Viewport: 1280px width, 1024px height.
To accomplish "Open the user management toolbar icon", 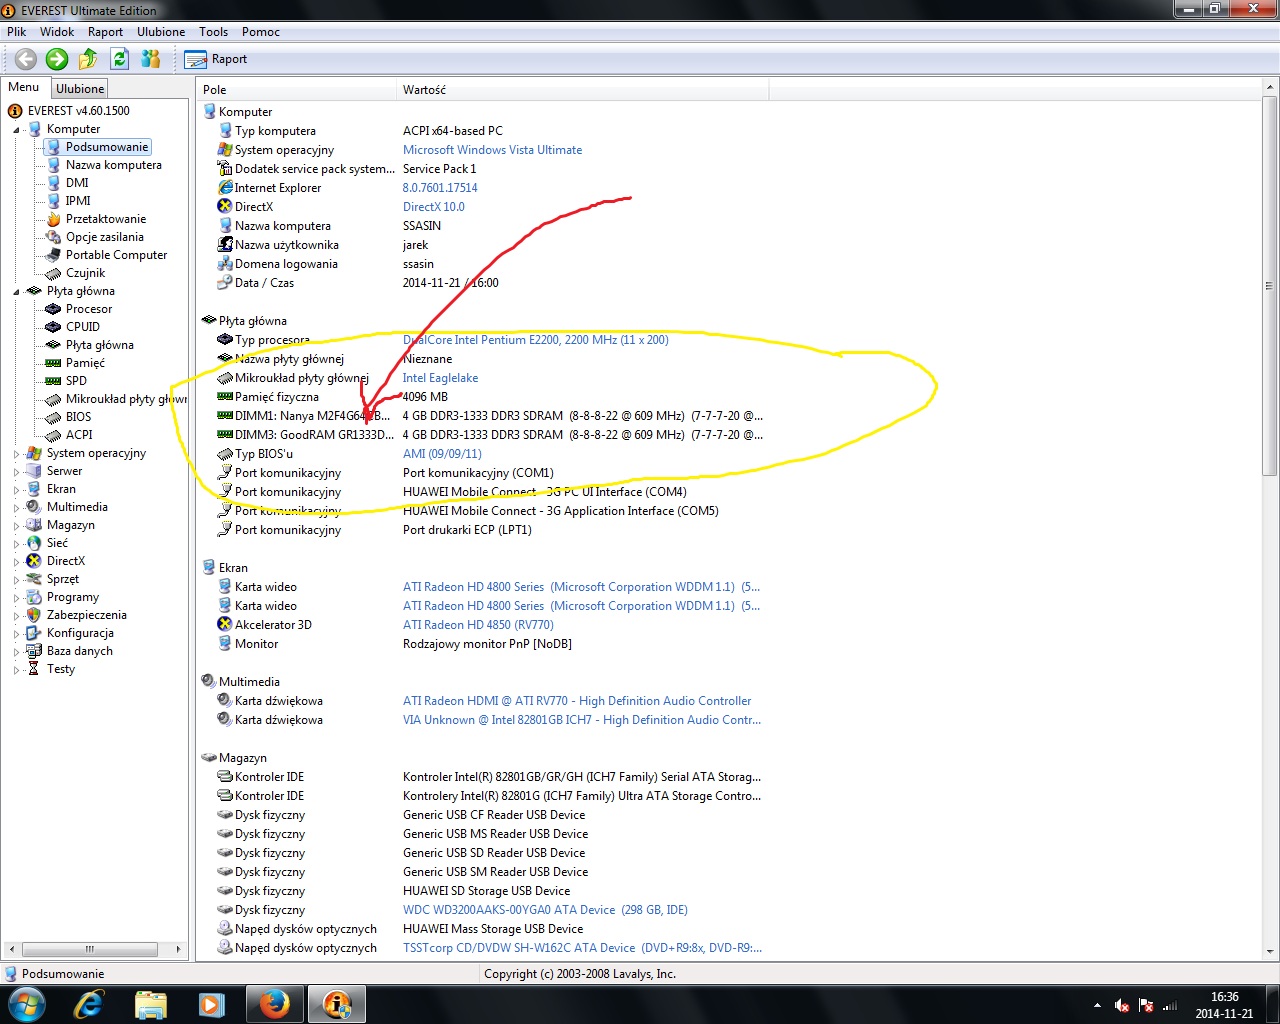I will [151, 59].
